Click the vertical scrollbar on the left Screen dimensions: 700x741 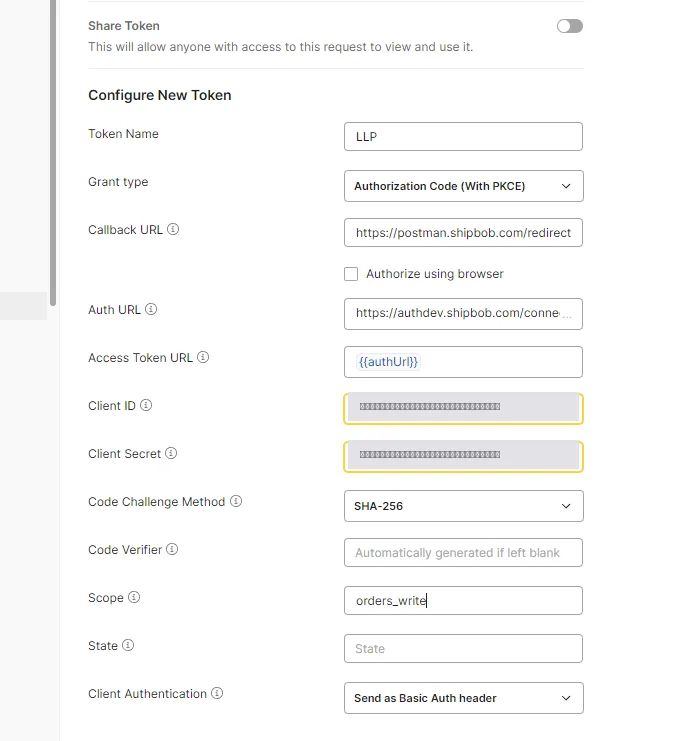pyautogui.click(x=53, y=152)
